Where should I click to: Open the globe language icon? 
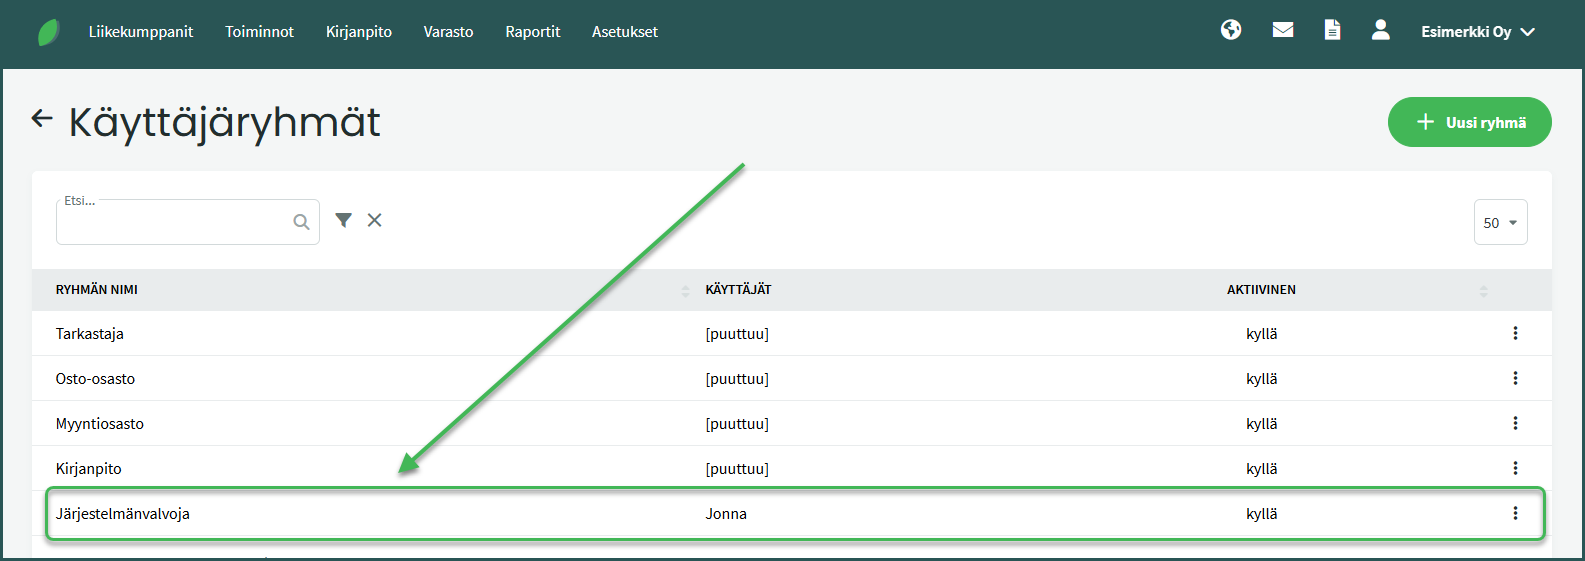coord(1231,30)
